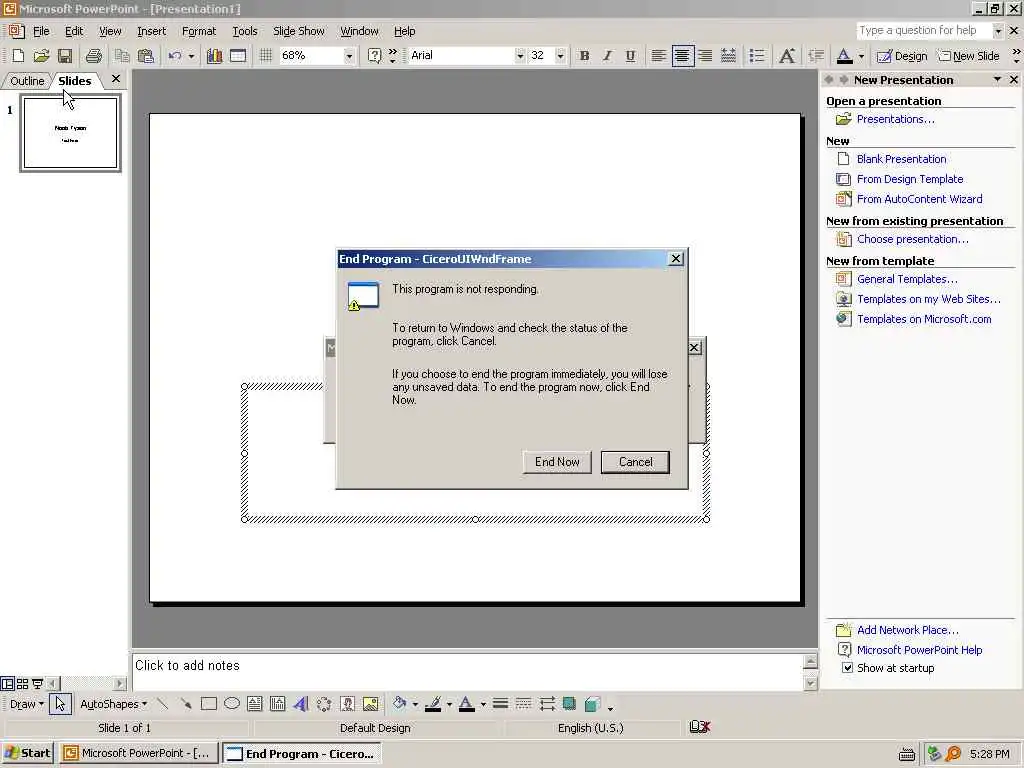Click the Align Left icon
The width and height of the screenshot is (1024, 768).
pos(658,56)
